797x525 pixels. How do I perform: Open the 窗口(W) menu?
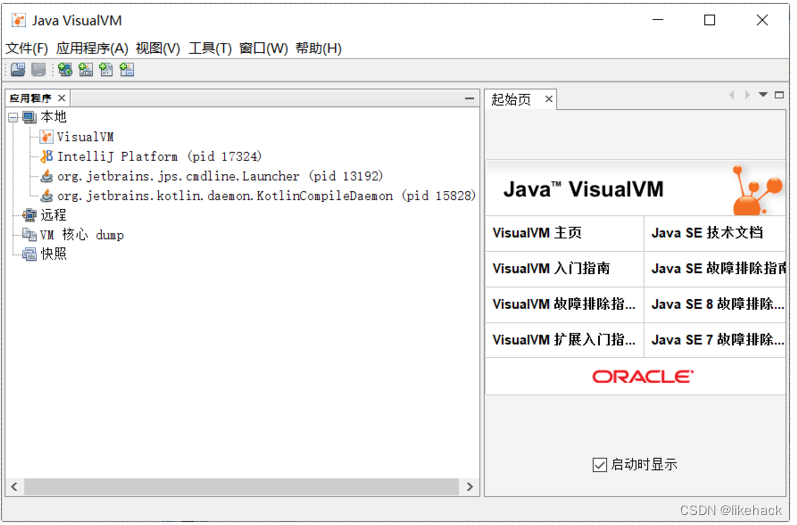coord(263,48)
